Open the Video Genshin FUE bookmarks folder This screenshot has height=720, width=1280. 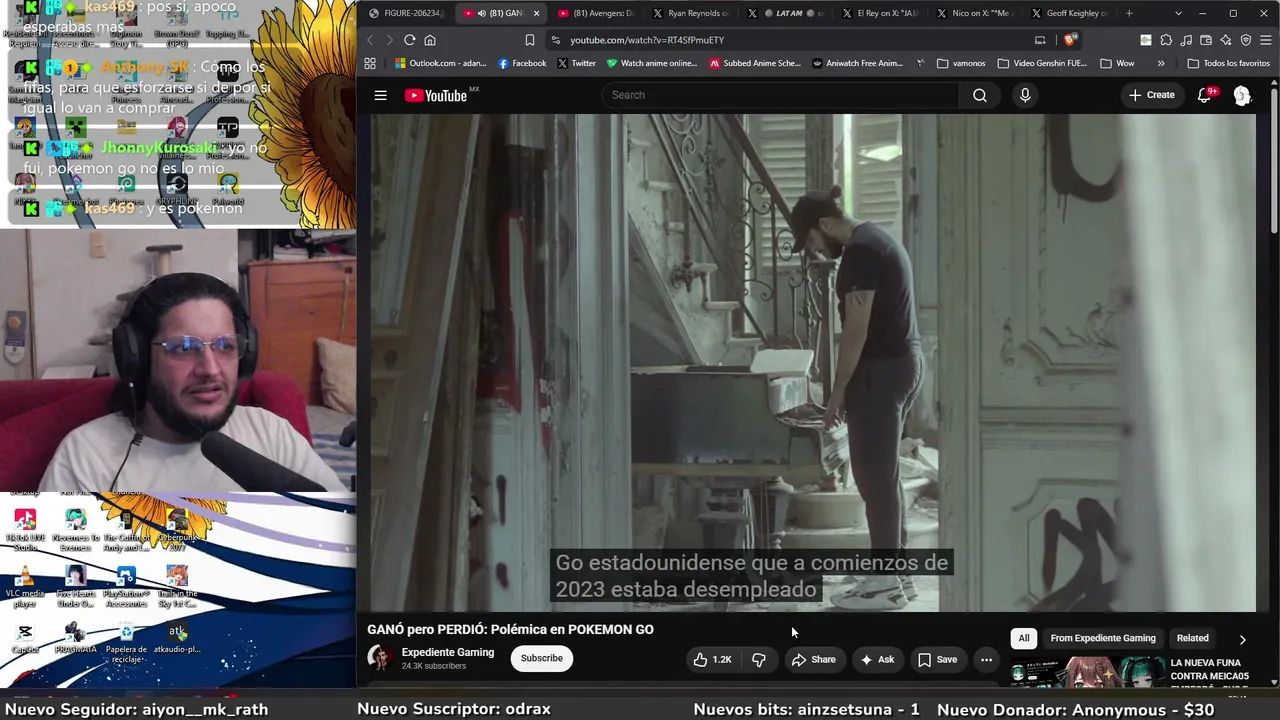[x=1042, y=63]
